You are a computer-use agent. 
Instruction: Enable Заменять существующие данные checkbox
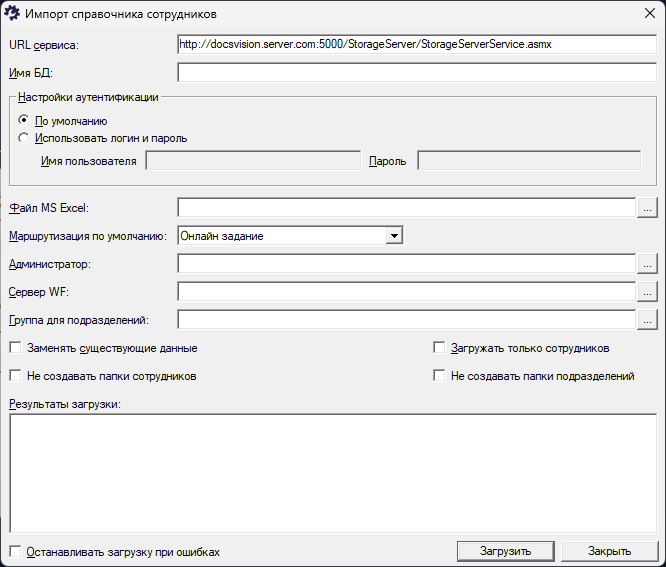15,348
